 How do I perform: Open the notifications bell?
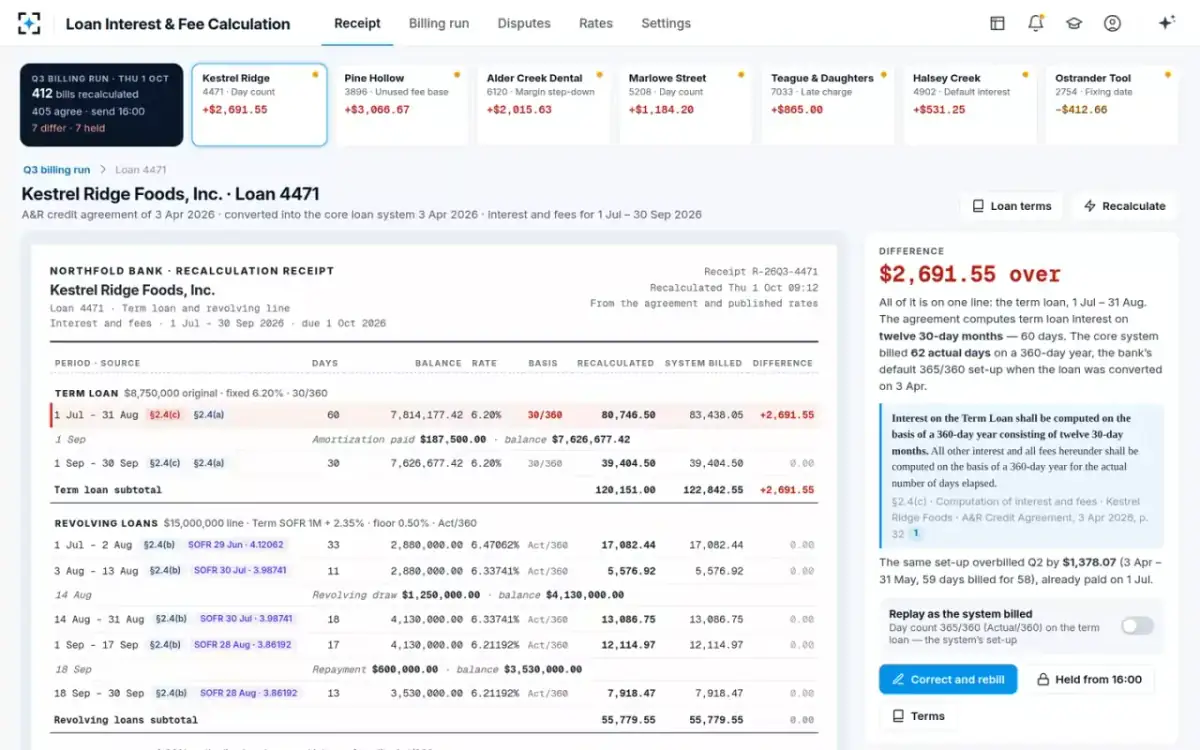(1035, 23)
